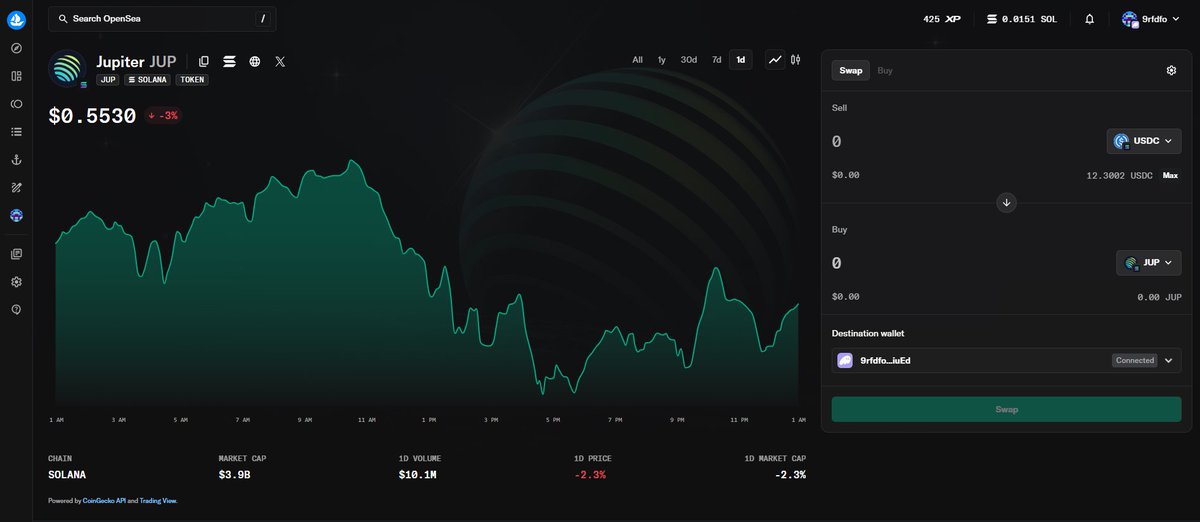Click the green Swap submit button
The height and width of the screenshot is (522, 1200).
point(1006,409)
